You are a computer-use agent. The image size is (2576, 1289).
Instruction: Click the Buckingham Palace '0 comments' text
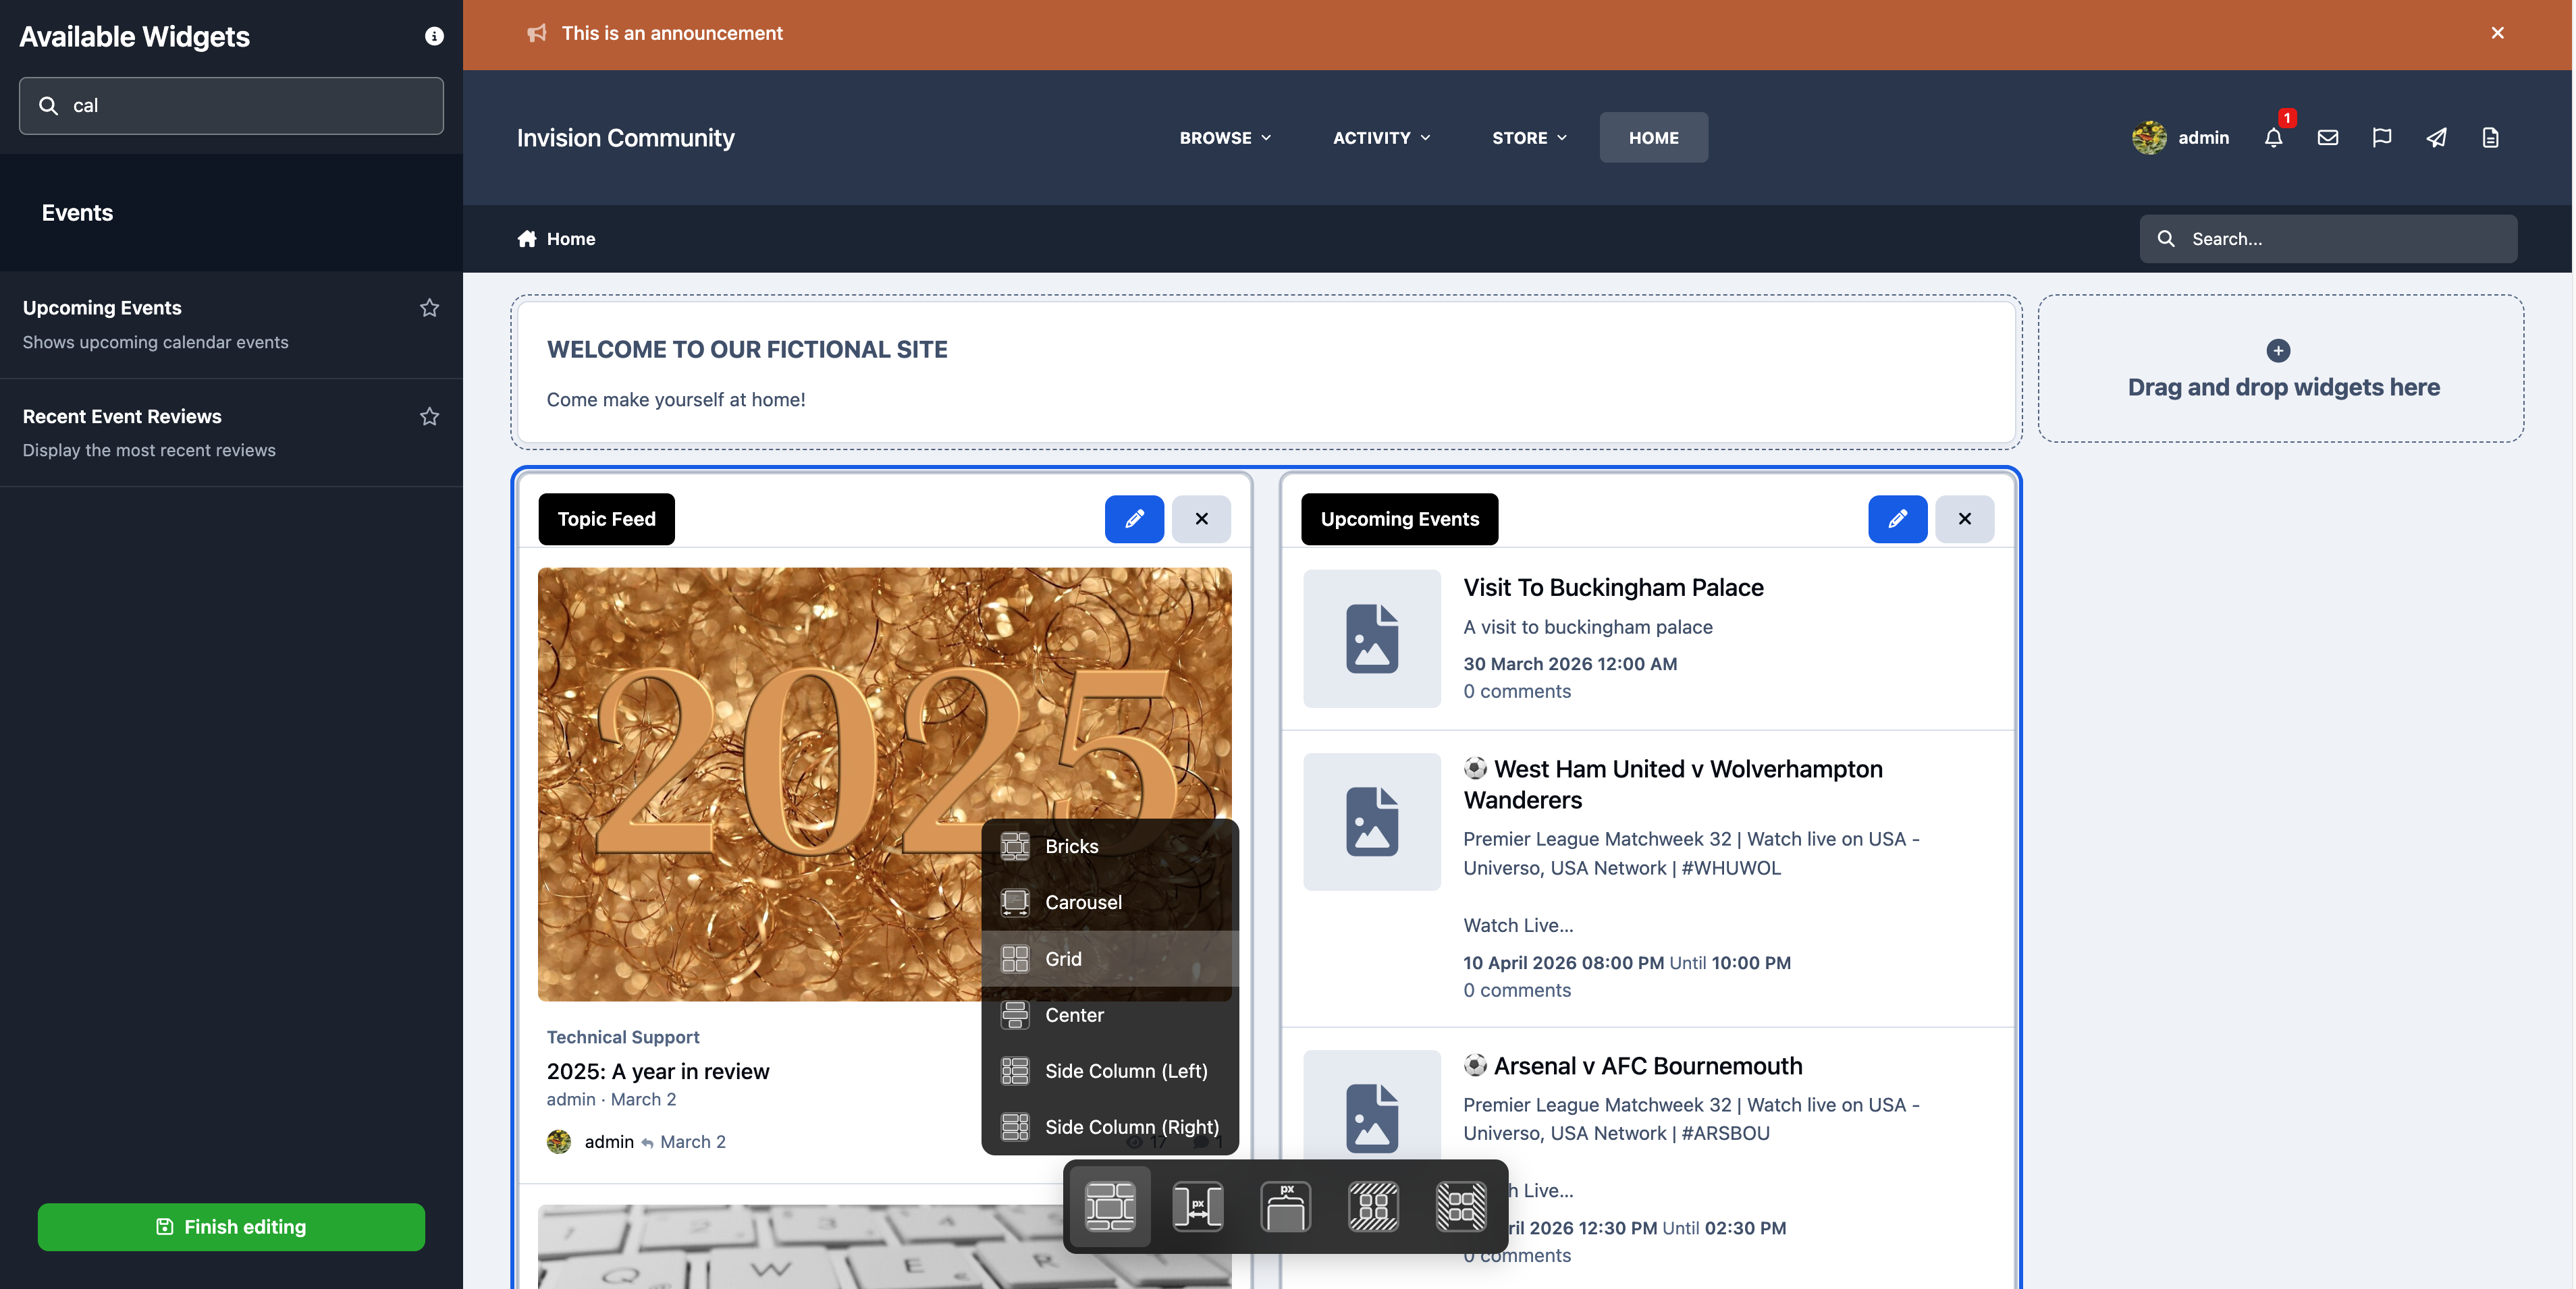[1516, 692]
